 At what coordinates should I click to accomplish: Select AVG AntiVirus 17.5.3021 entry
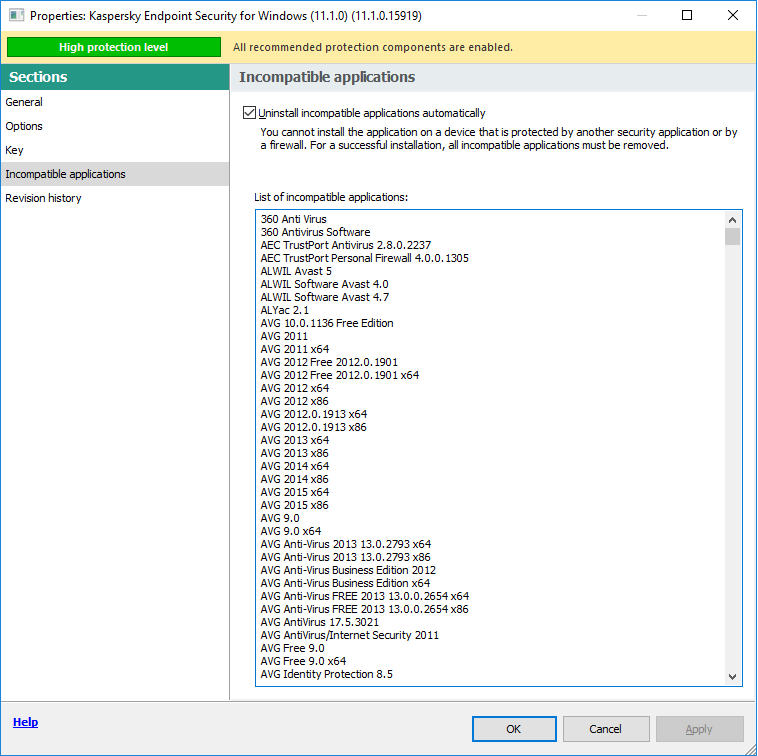tap(320, 623)
